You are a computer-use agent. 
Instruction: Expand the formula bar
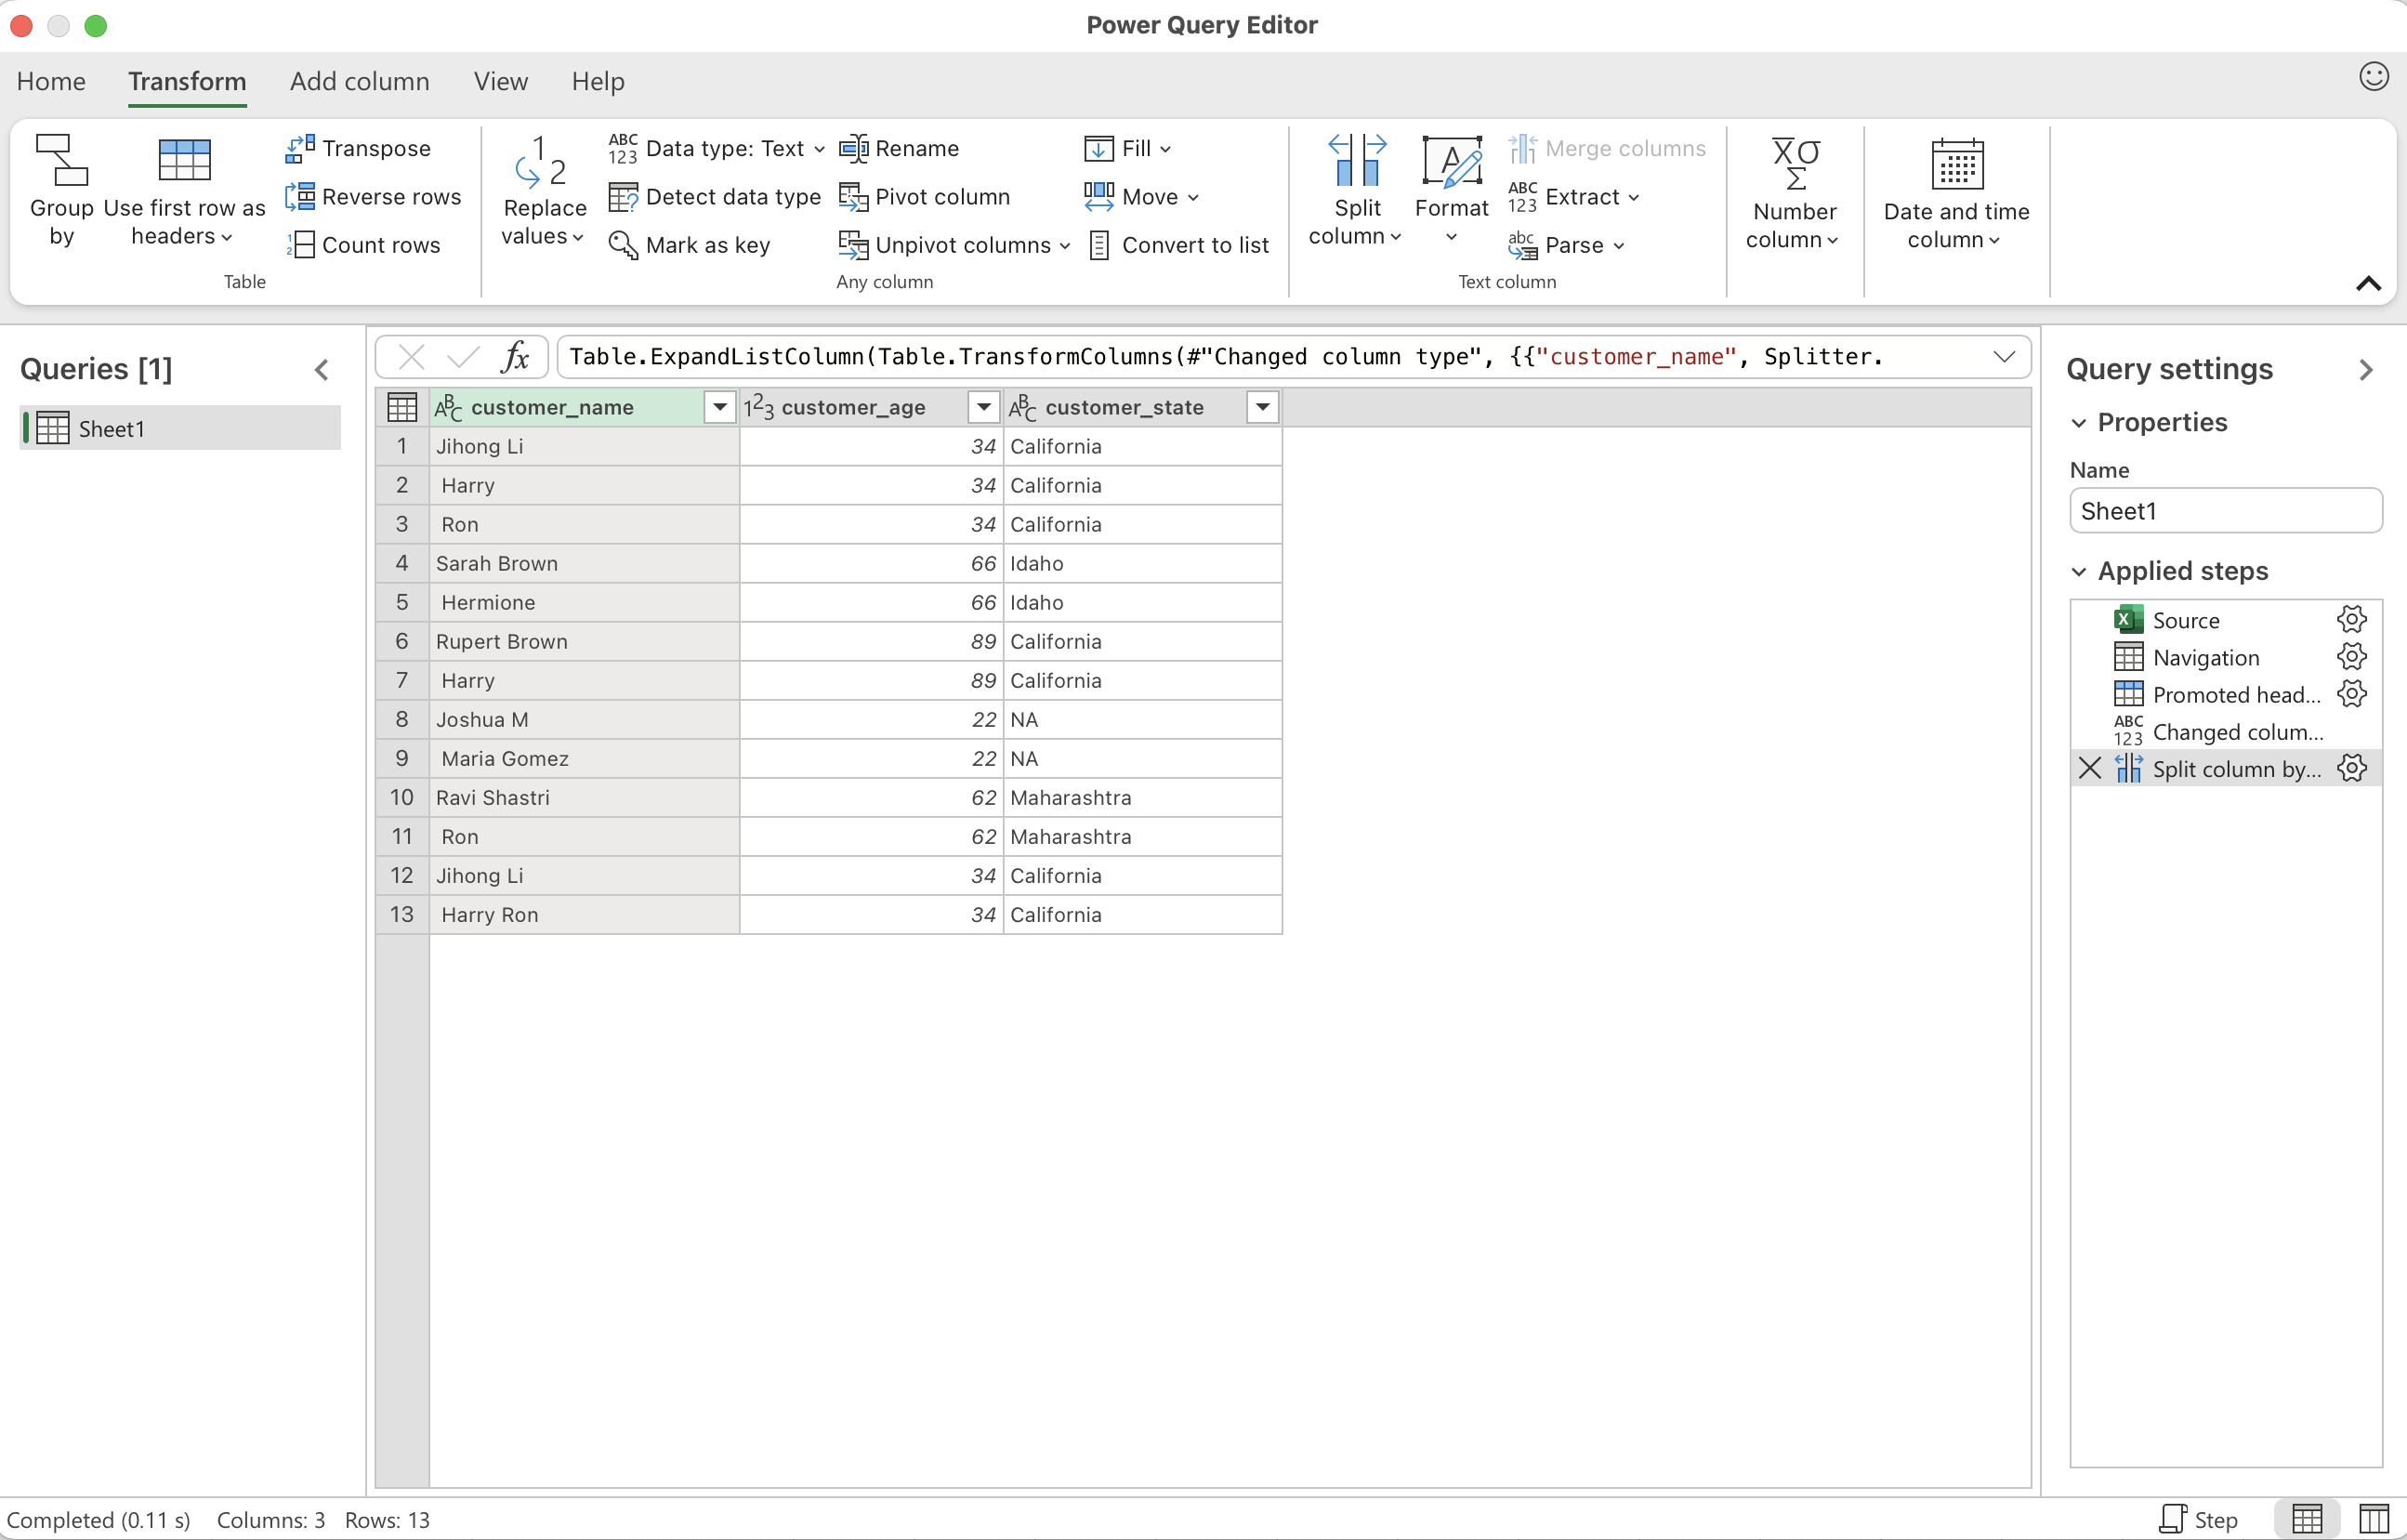2003,357
